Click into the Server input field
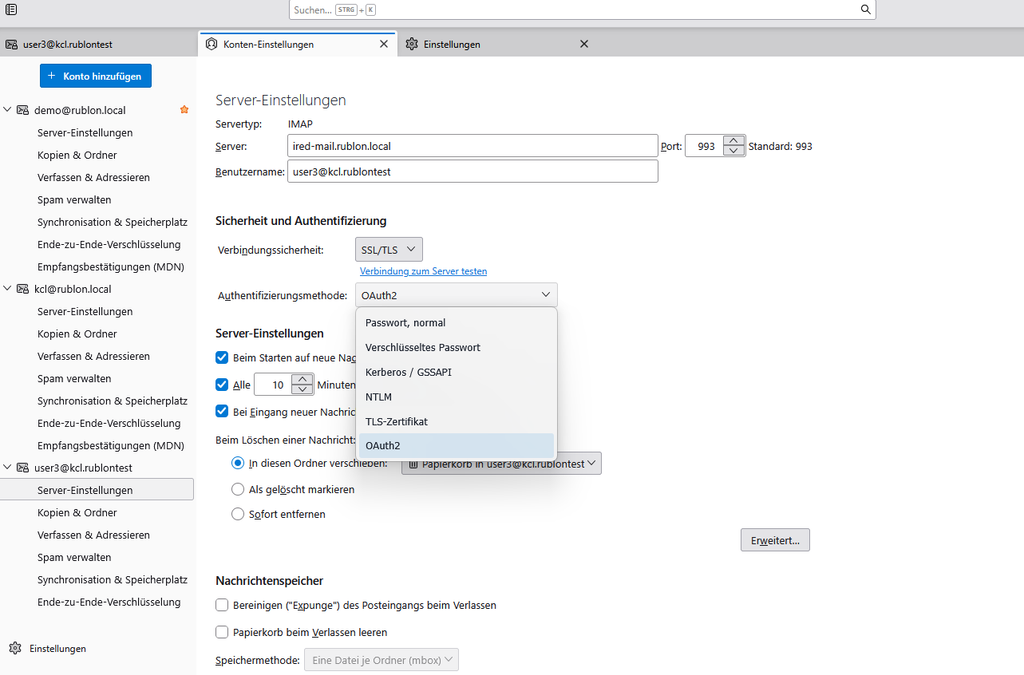The height and width of the screenshot is (675, 1024). pyautogui.click(x=472, y=146)
